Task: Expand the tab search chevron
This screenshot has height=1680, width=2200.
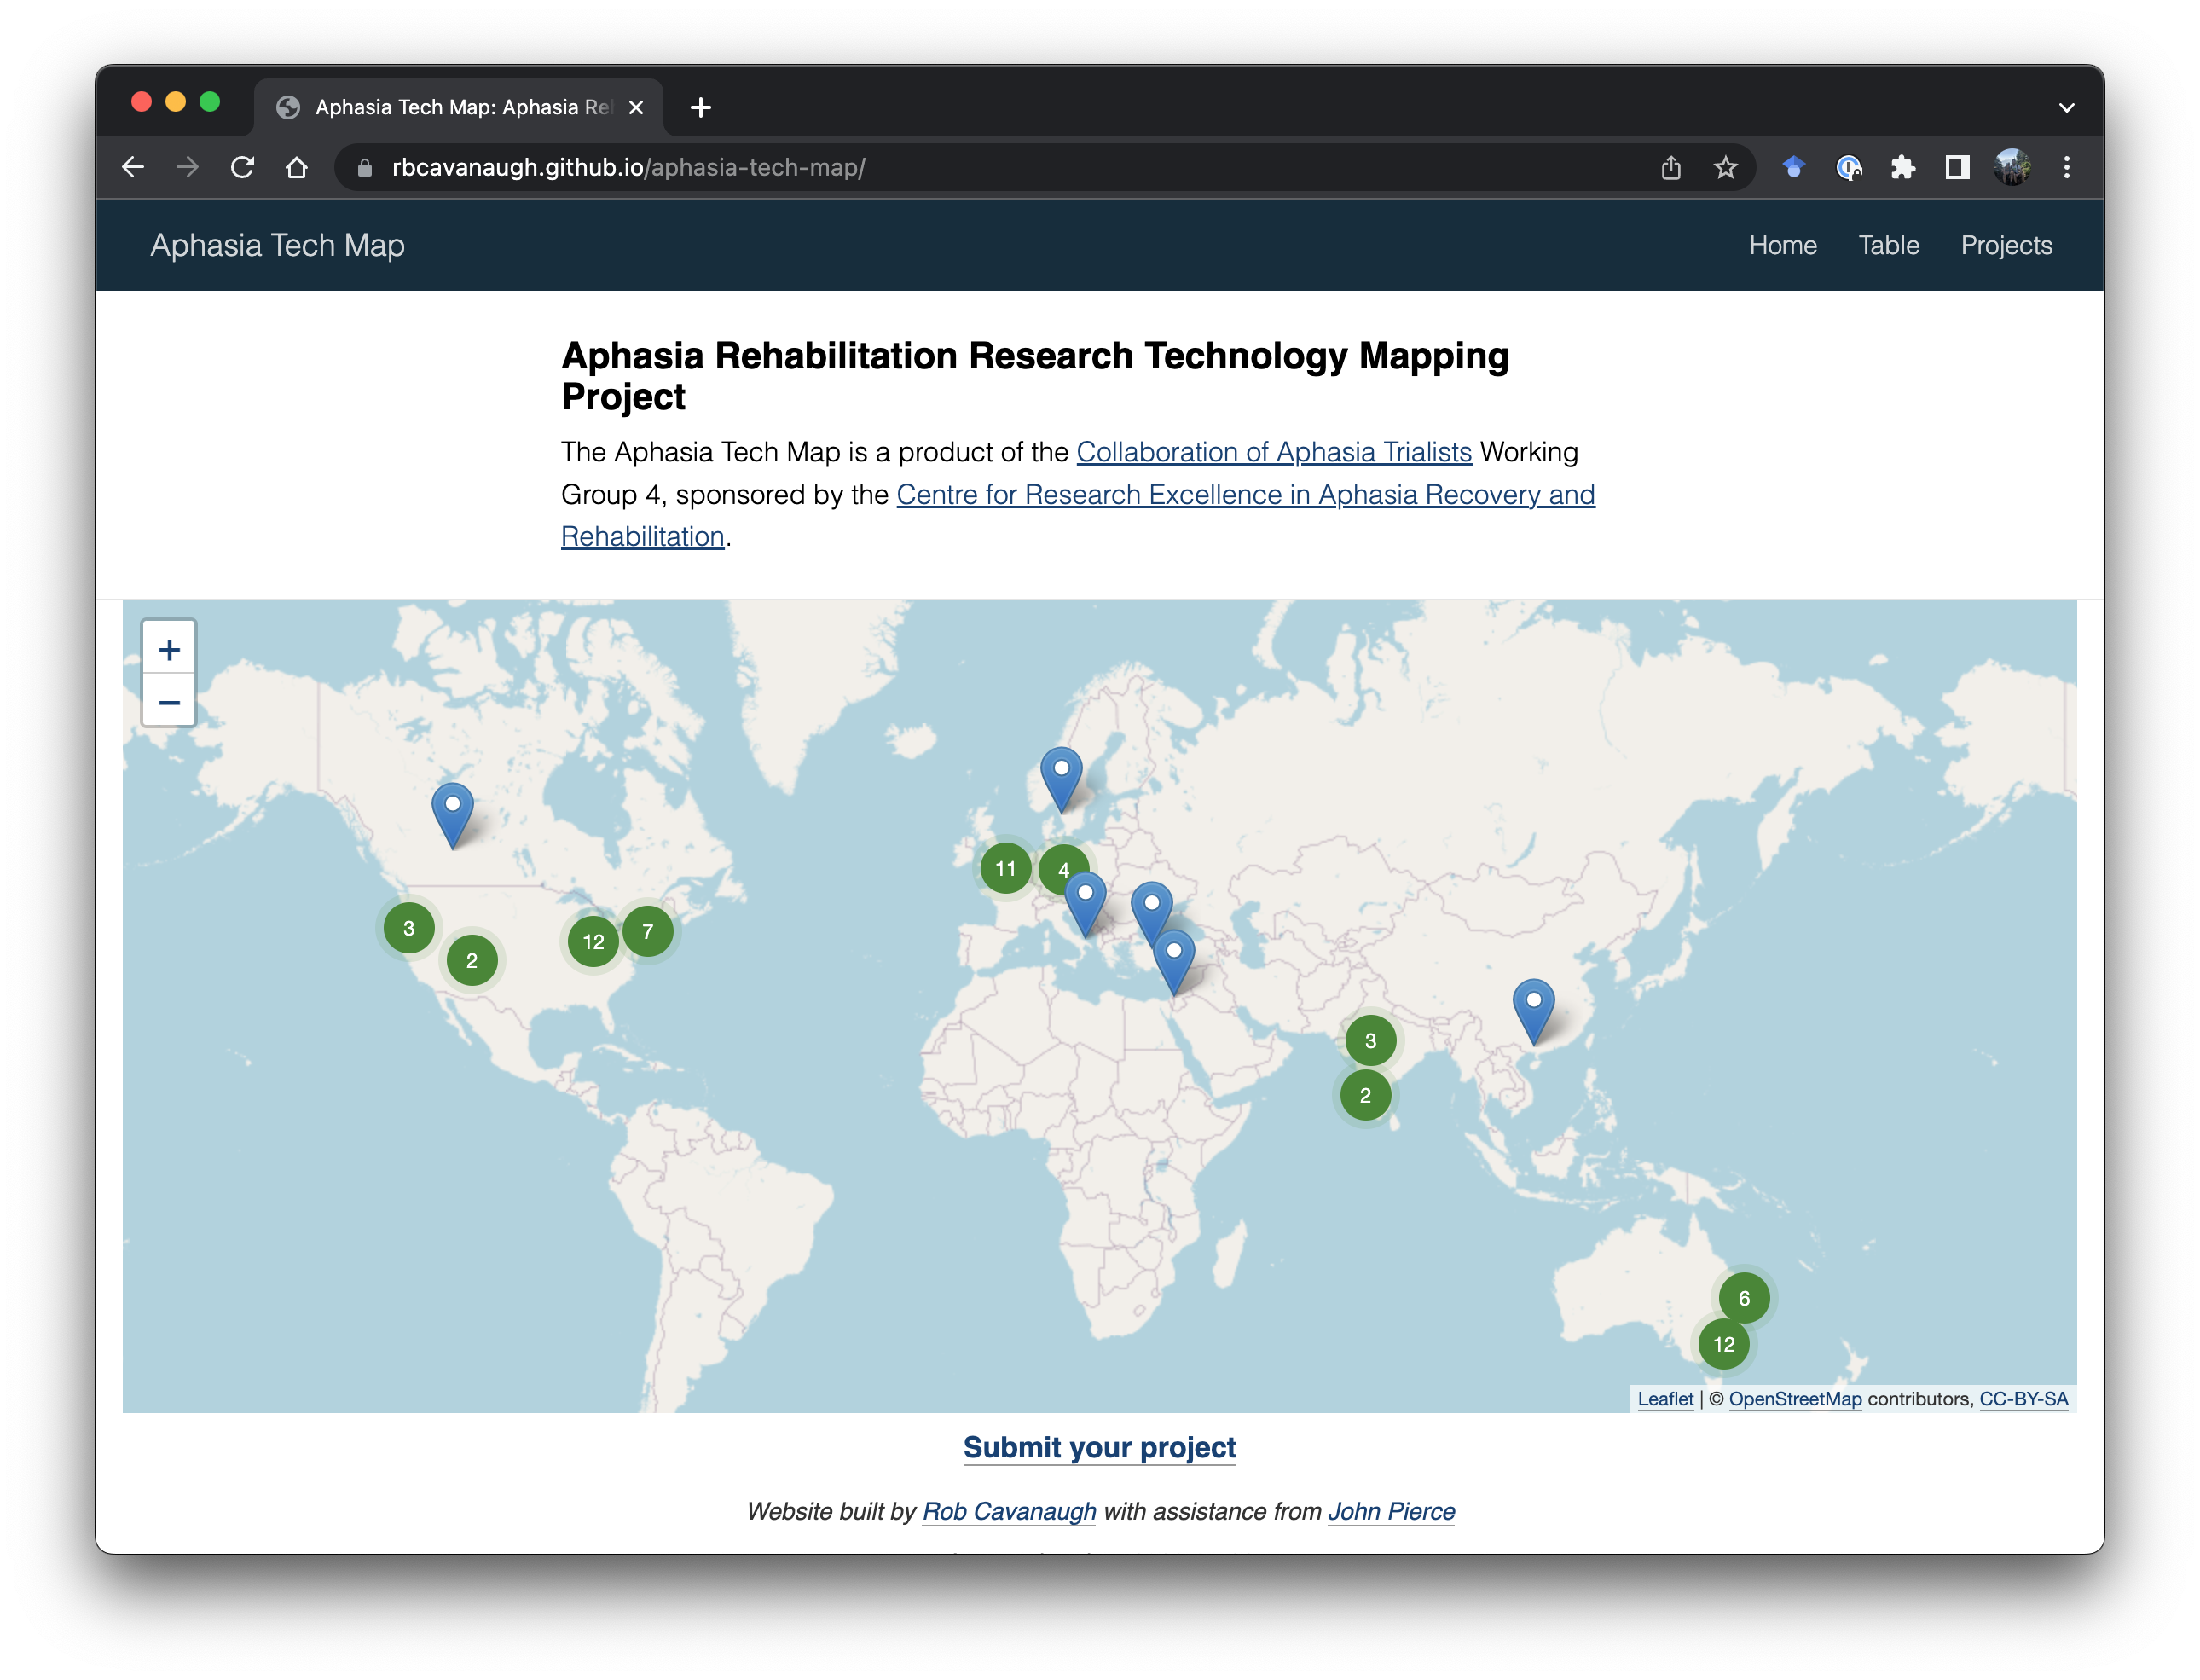Action: [2066, 107]
